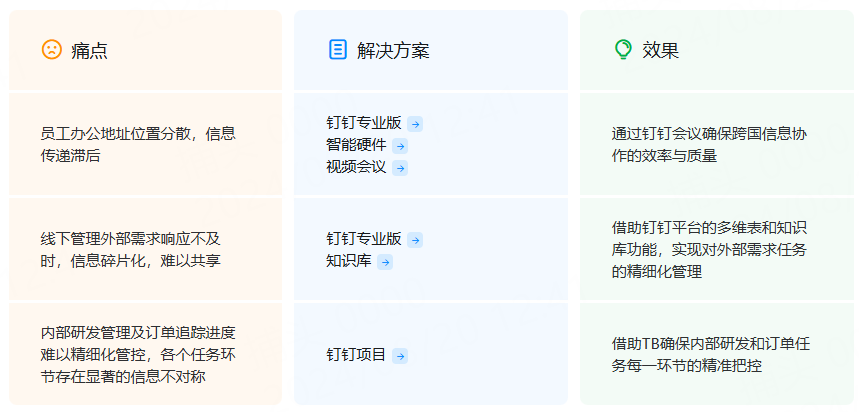Image resolution: width=859 pixels, height=412 pixels.
Task: Click arrow icon next to 钉钉项目
Action: pos(400,357)
